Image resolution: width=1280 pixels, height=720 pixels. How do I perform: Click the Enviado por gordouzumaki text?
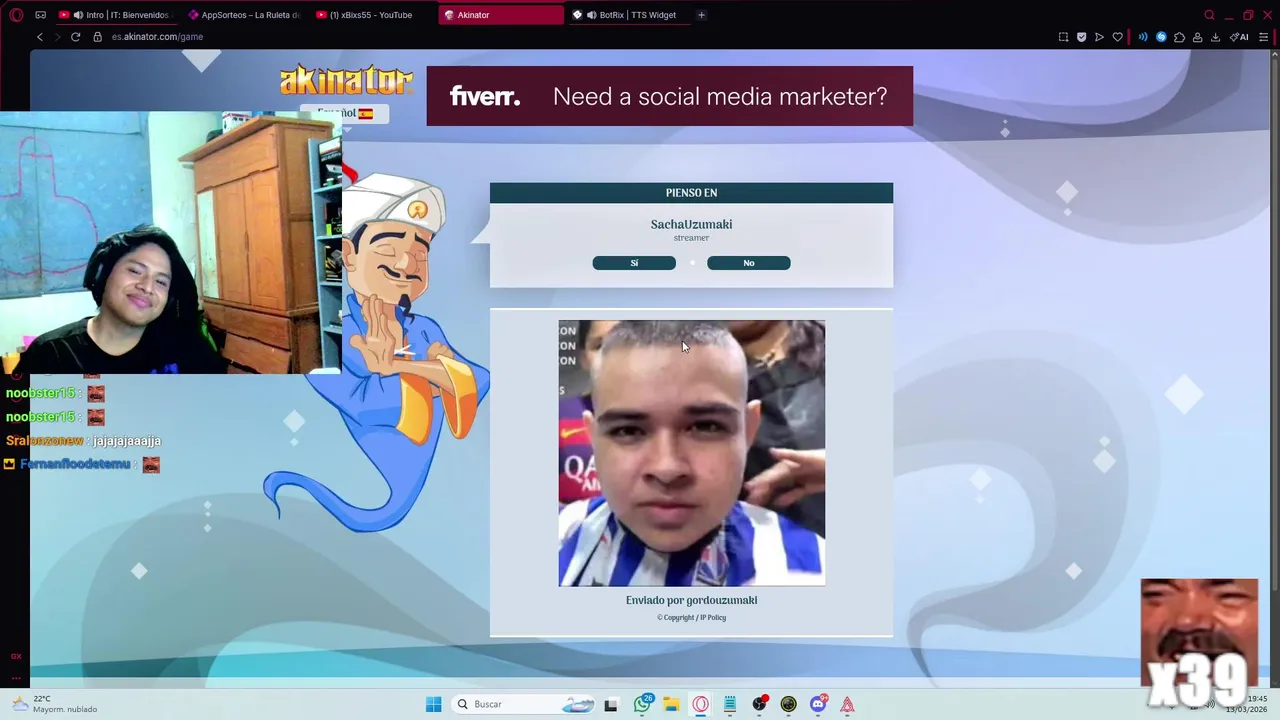click(x=692, y=600)
